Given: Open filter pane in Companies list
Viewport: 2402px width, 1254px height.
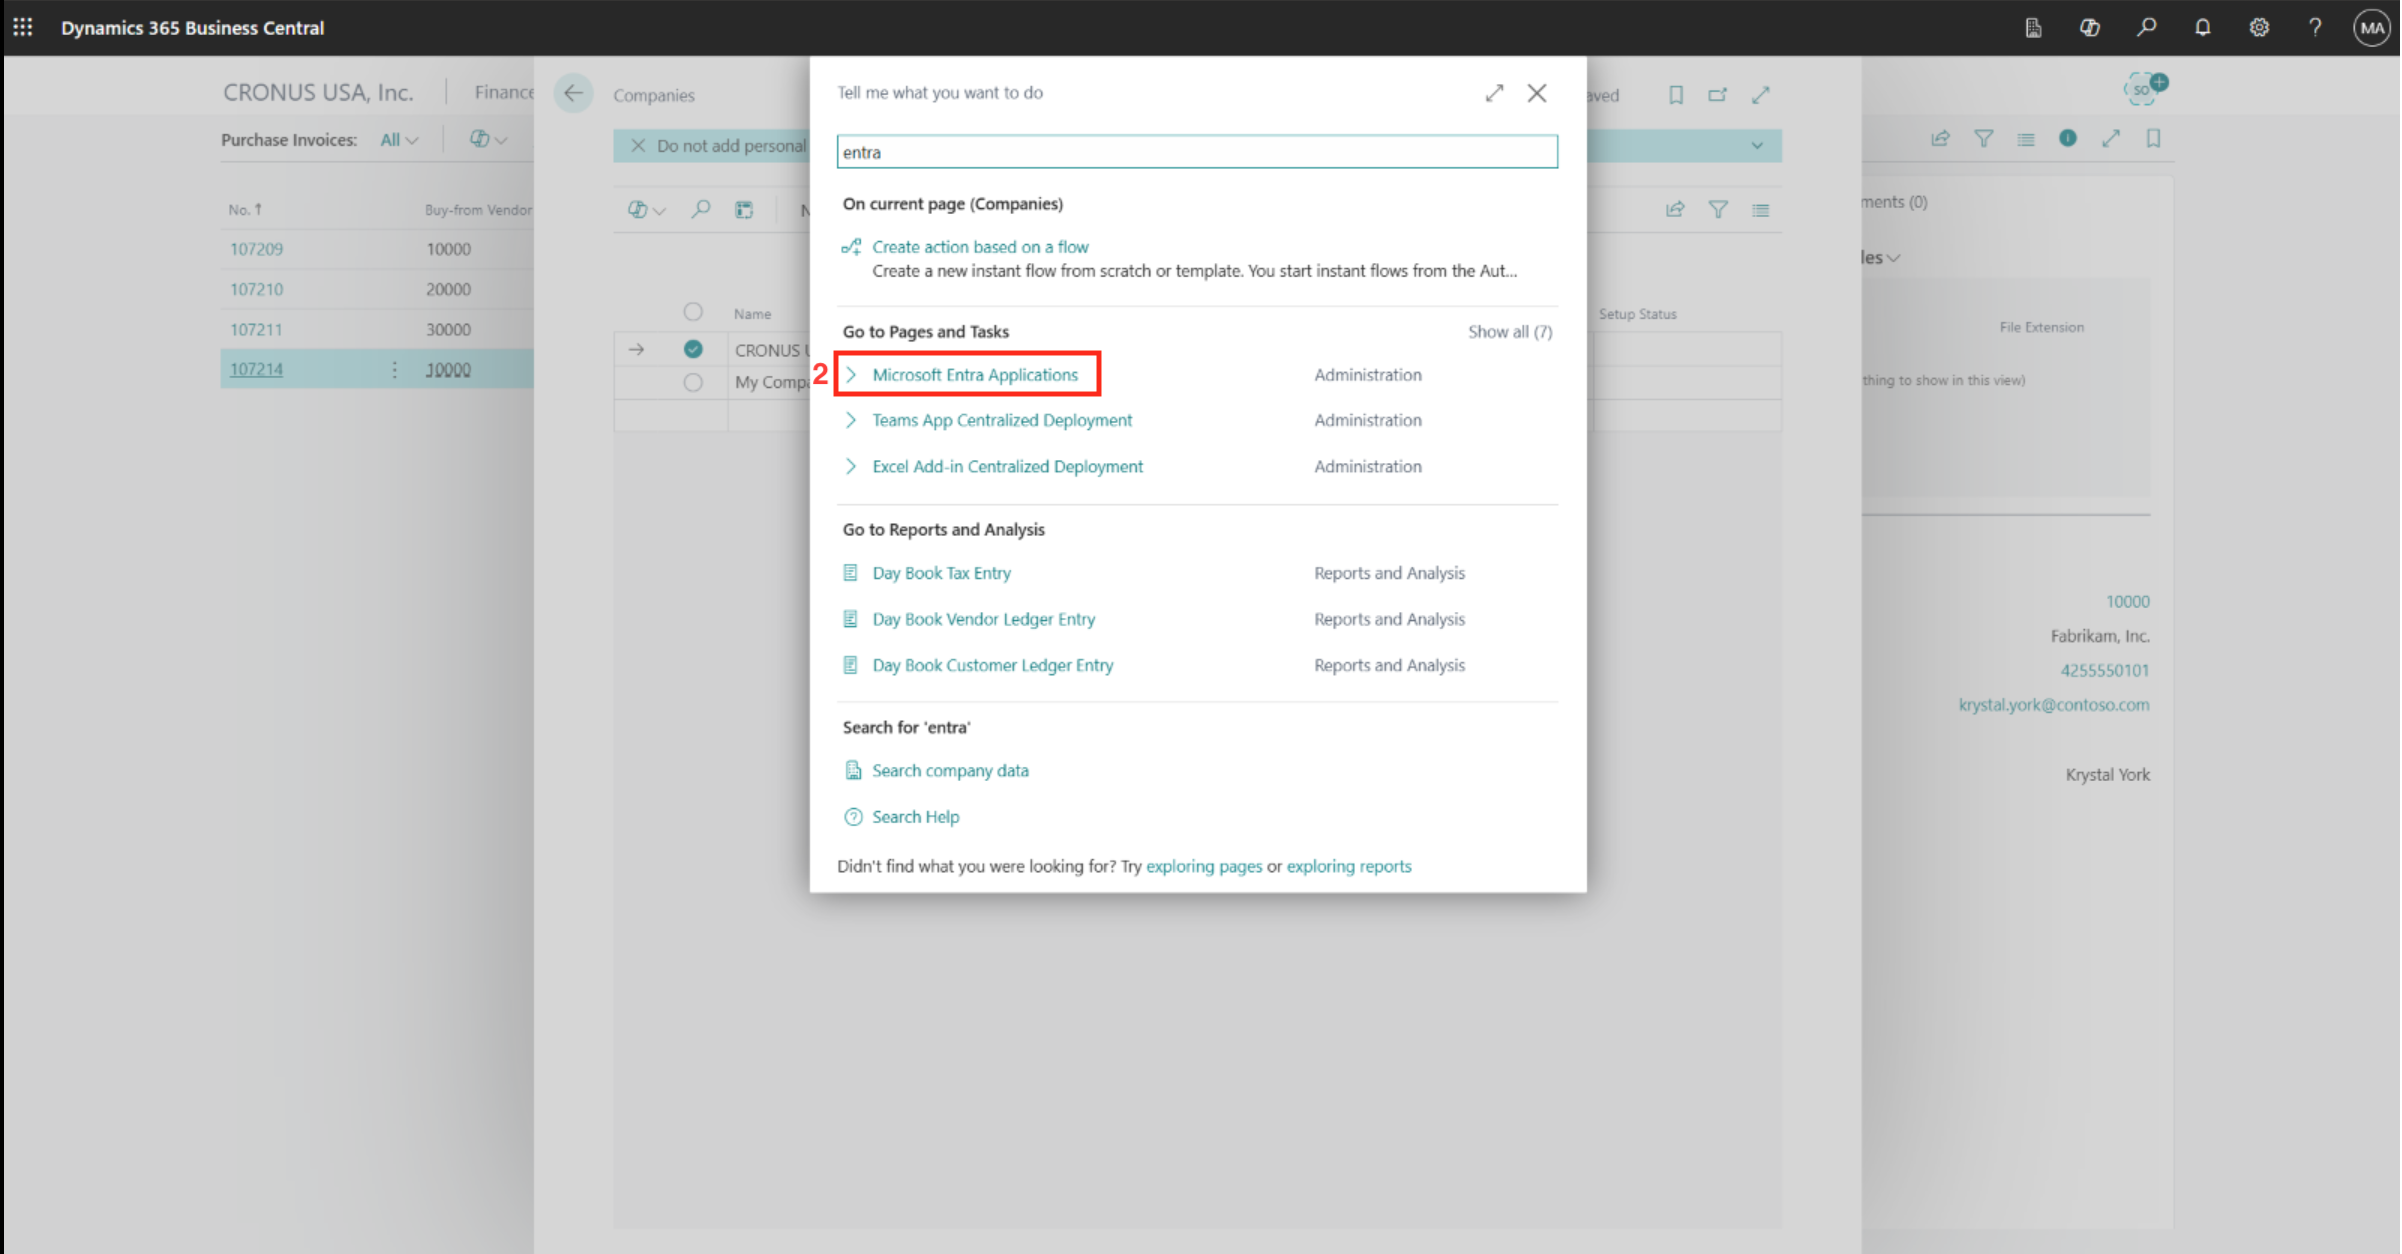Looking at the screenshot, I should click(x=1718, y=209).
